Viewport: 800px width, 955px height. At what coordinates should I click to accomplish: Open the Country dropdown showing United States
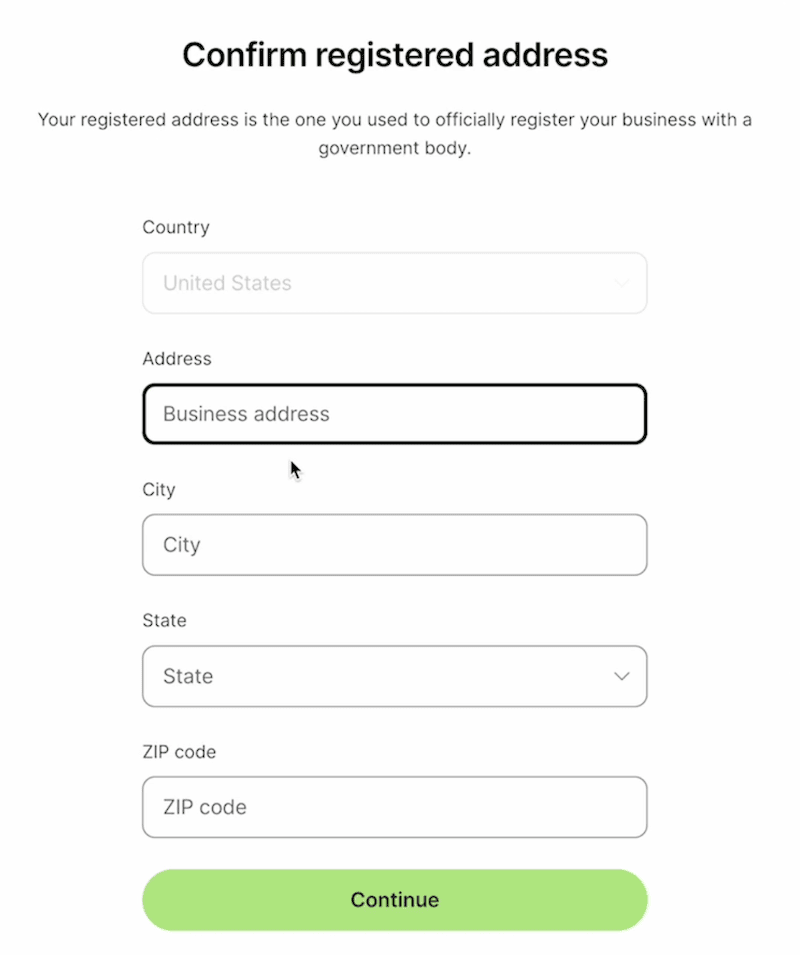[394, 283]
